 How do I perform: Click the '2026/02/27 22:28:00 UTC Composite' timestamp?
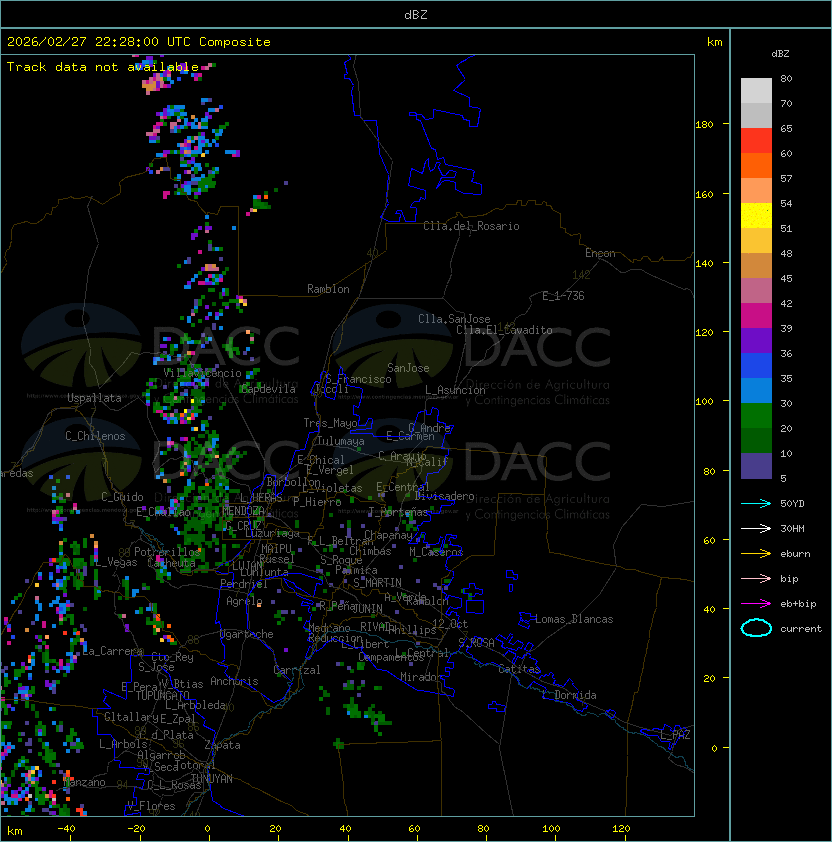click(139, 42)
